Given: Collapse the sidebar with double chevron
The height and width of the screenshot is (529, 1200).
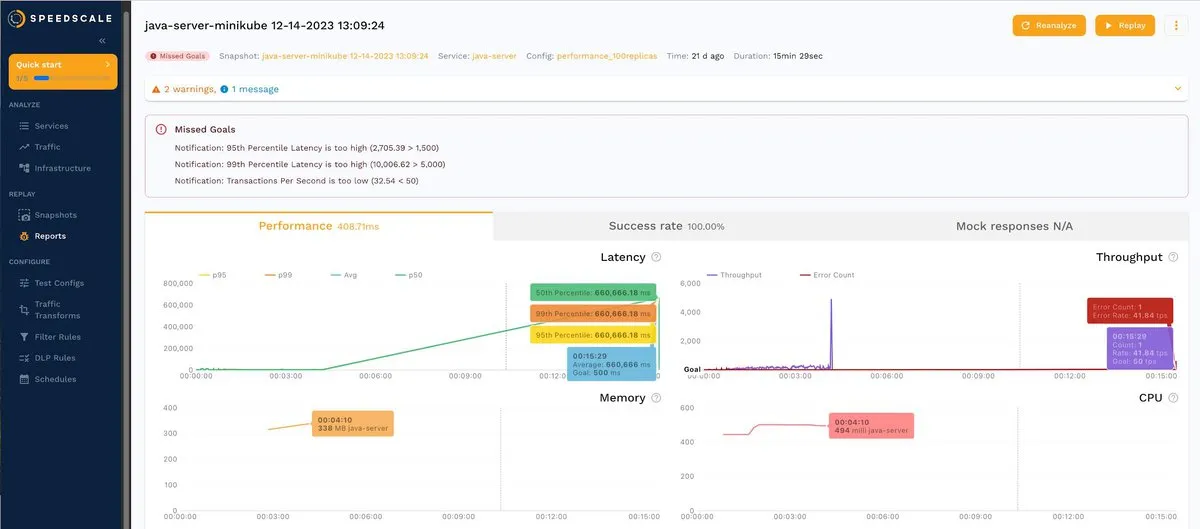Looking at the screenshot, I should coord(101,41).
